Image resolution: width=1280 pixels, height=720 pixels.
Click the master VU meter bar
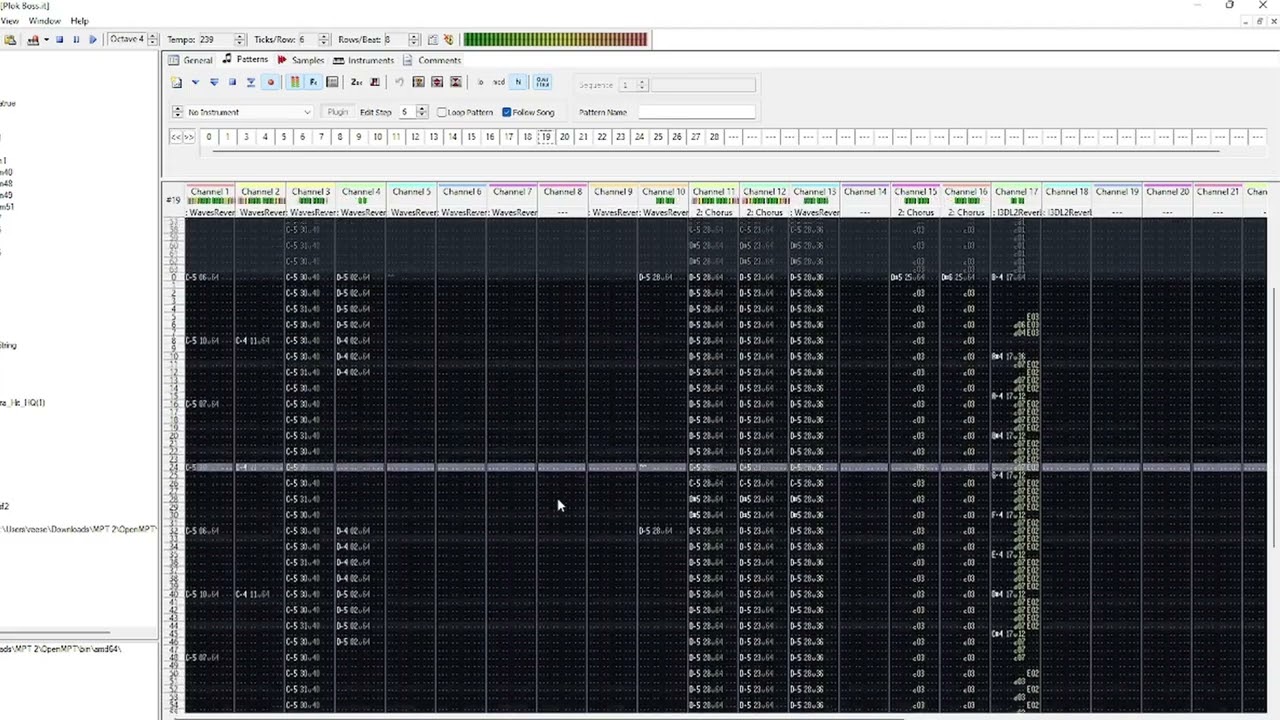click(555, 39)
